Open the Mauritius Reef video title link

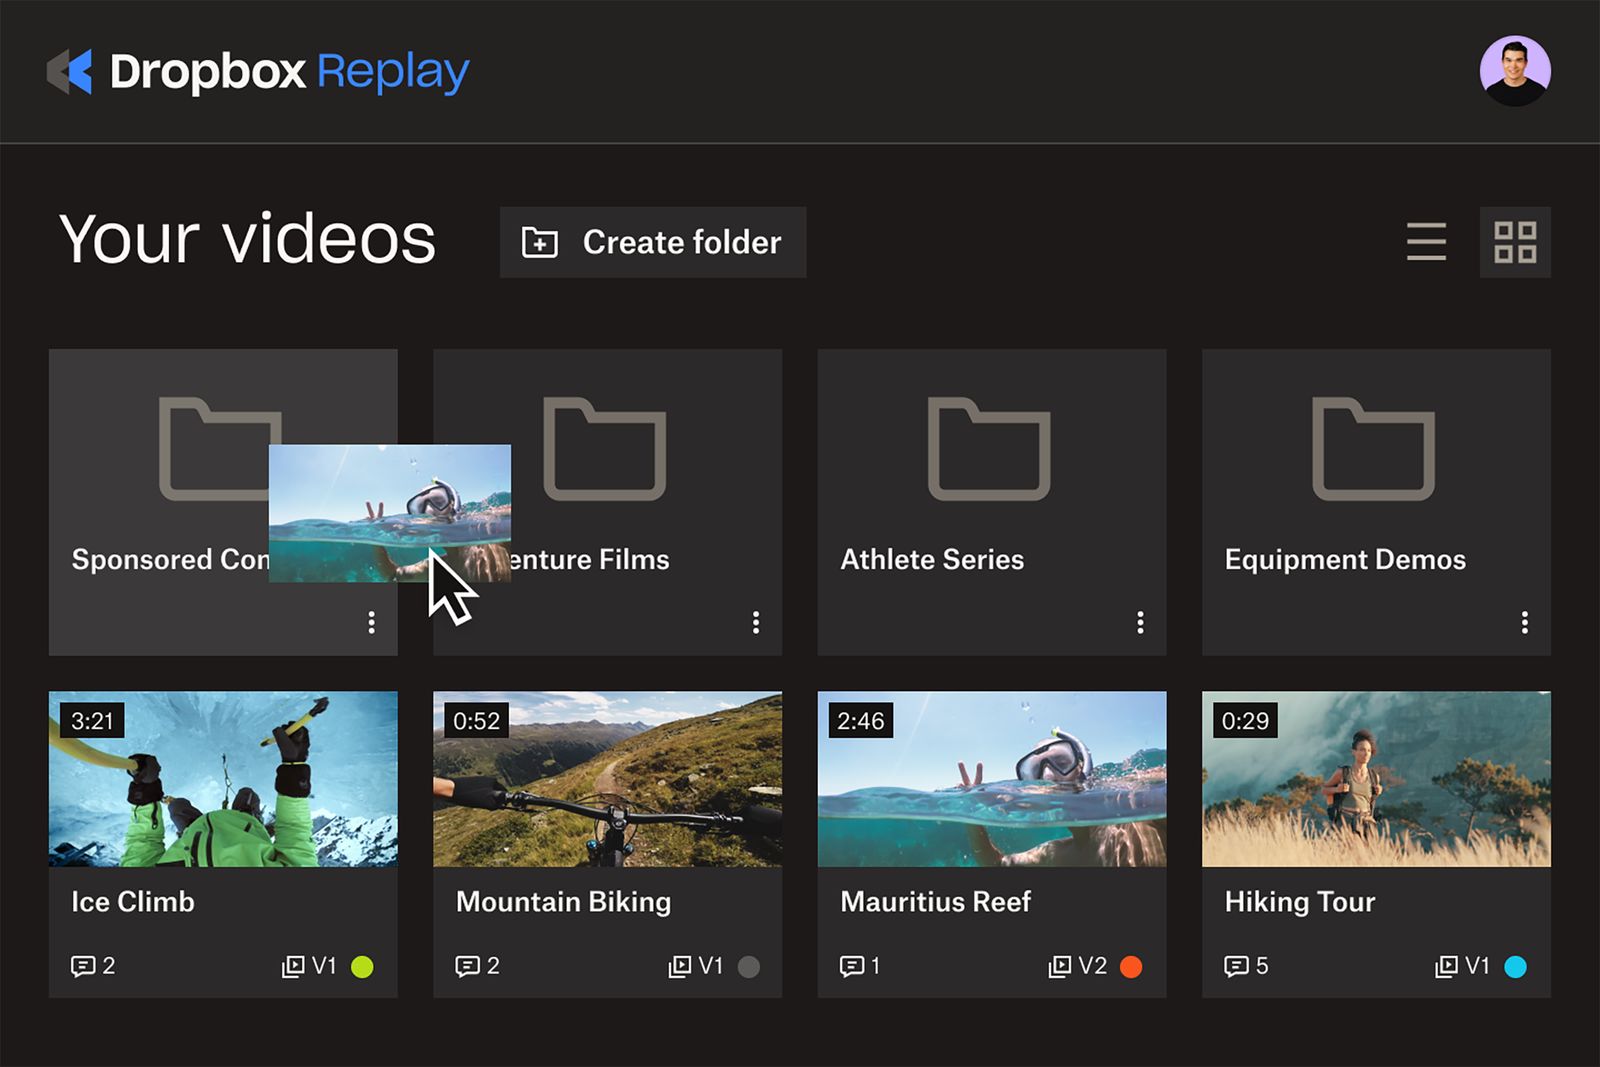936,902
